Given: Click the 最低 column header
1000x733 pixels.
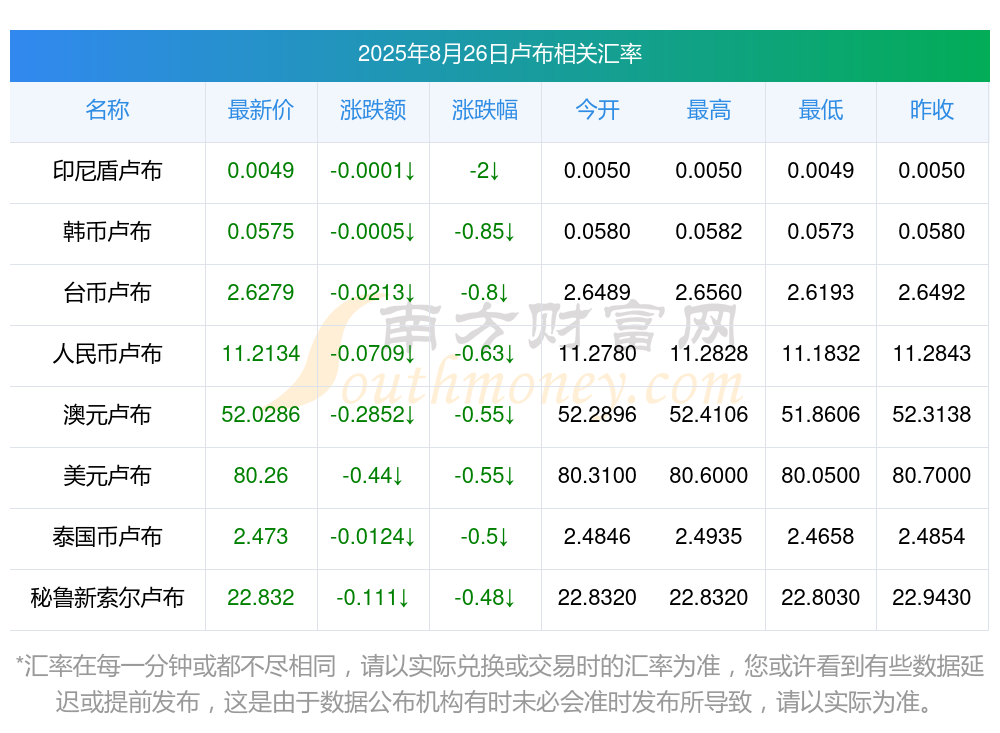Looking at the screenshot, I should [x=821, y=110].
